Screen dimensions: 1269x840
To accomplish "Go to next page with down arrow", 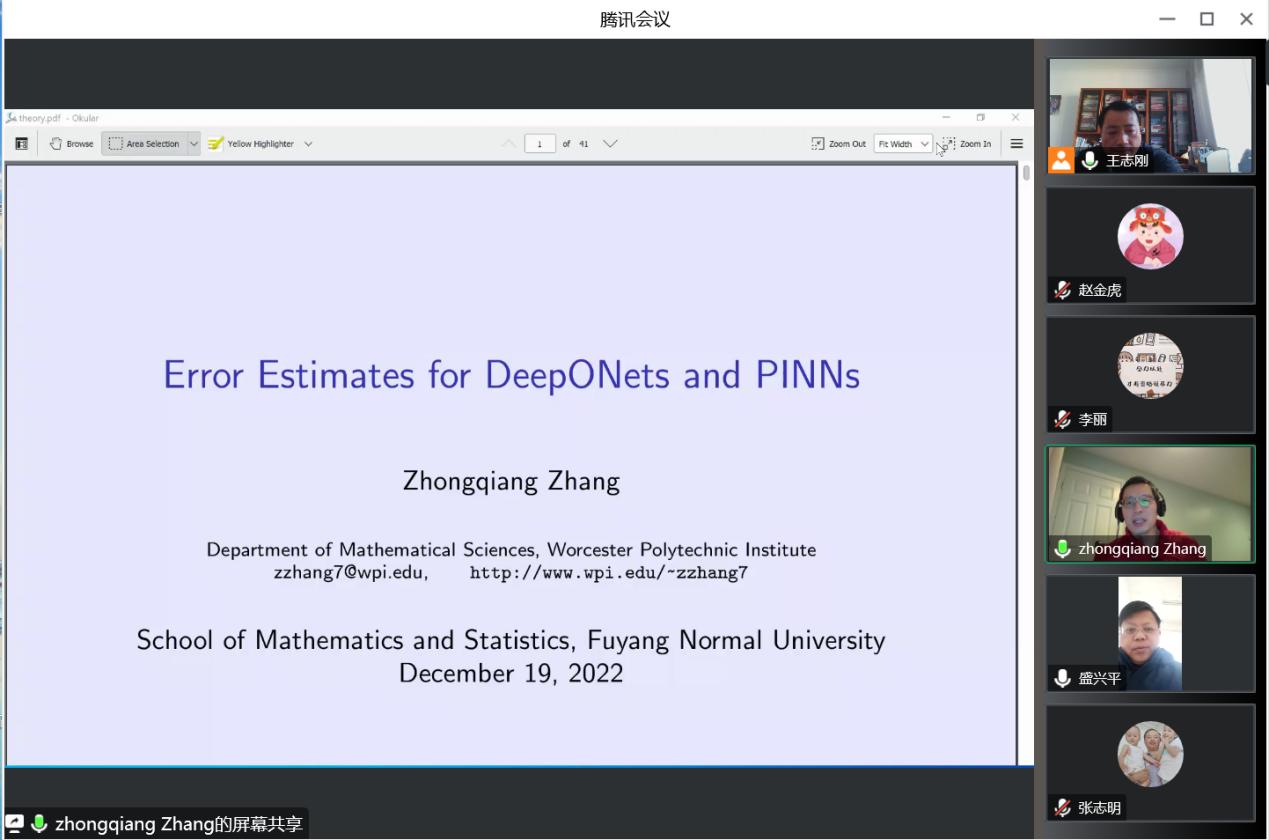I will click(x=610, y=144).
